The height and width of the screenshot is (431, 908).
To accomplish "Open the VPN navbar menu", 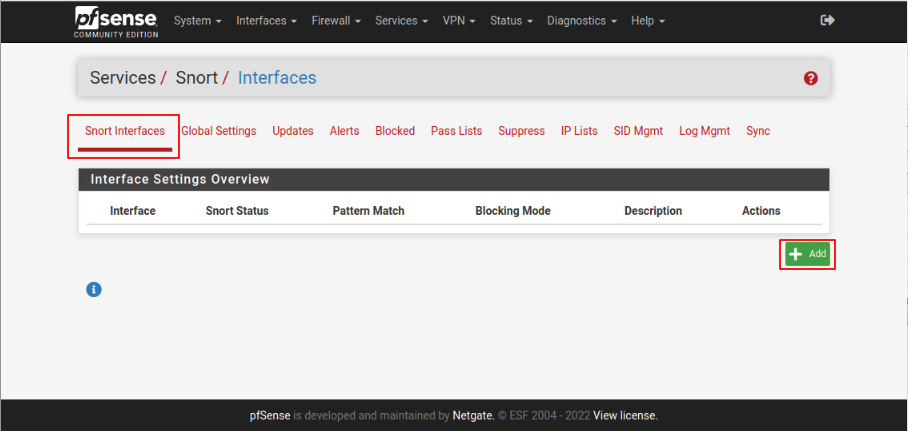I will coord(458,21).
